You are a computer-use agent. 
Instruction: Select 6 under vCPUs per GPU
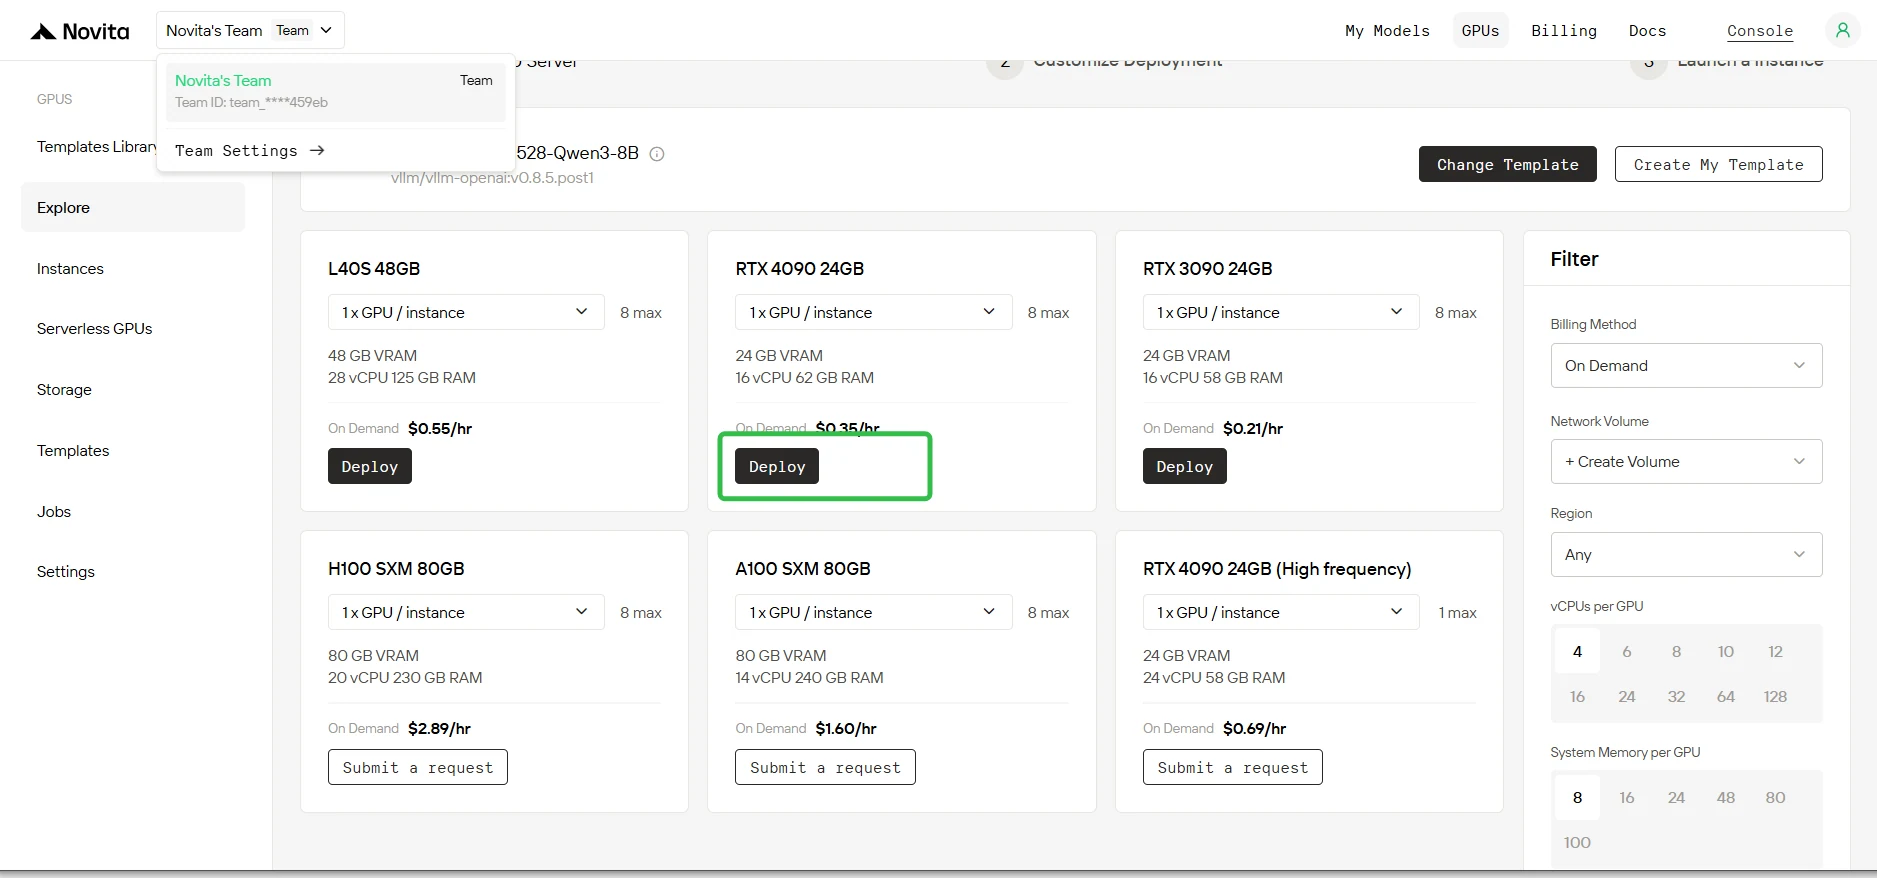point(1627,652)
